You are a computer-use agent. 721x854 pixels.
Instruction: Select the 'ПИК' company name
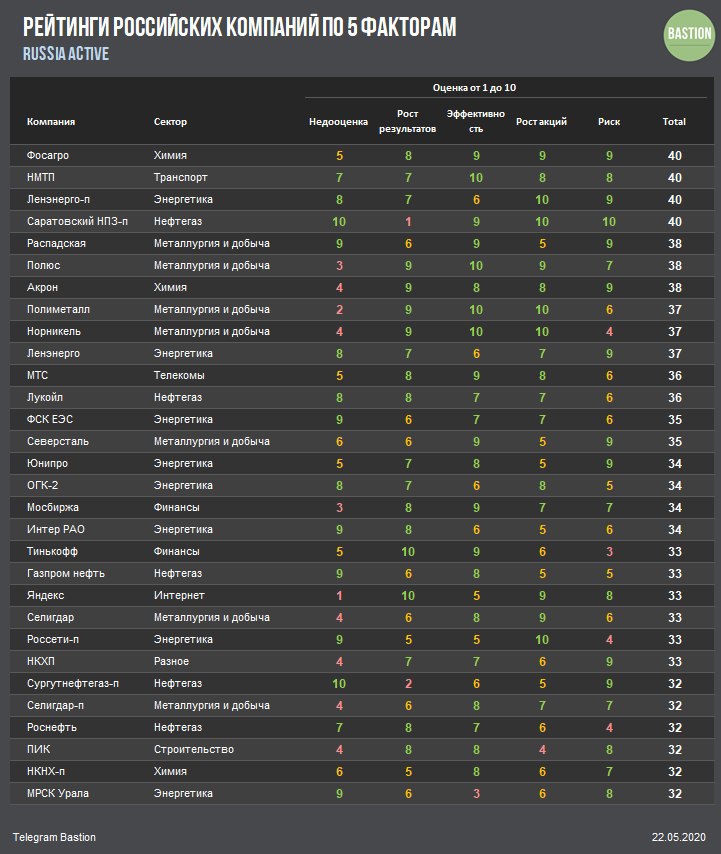click(39, 749)
